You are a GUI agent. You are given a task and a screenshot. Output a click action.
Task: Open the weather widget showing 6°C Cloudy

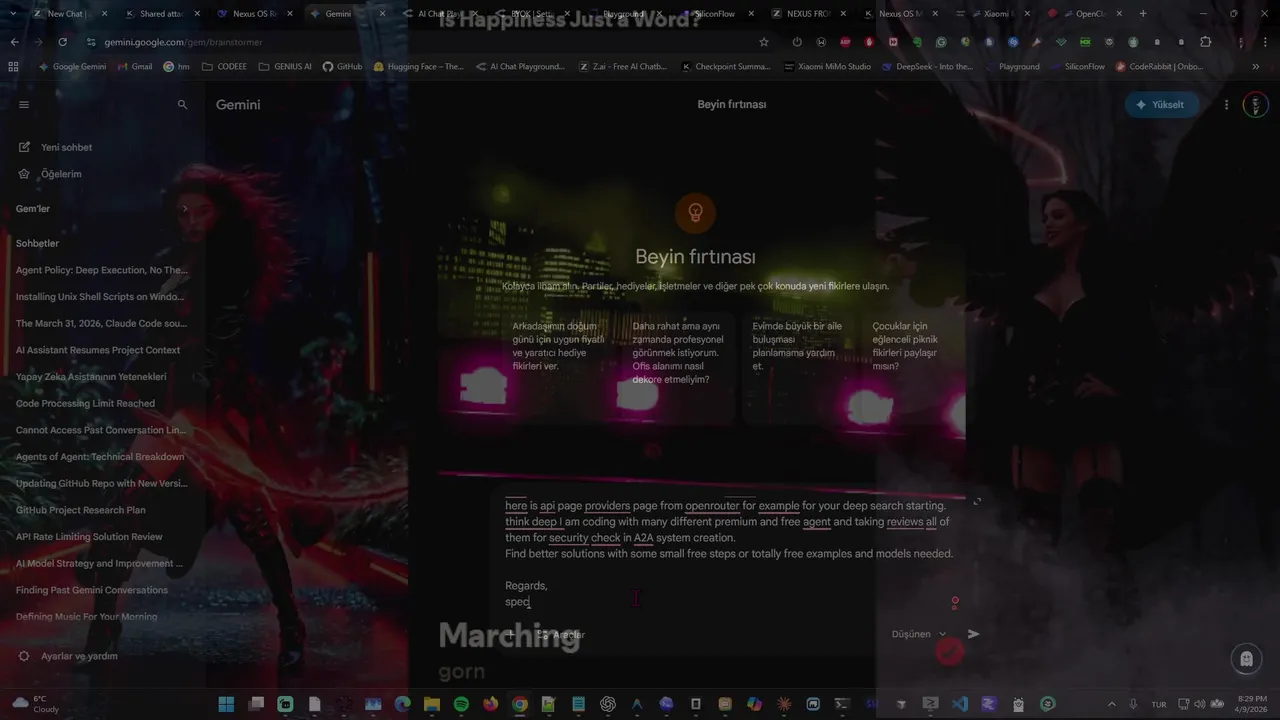(x=36, y=704)
